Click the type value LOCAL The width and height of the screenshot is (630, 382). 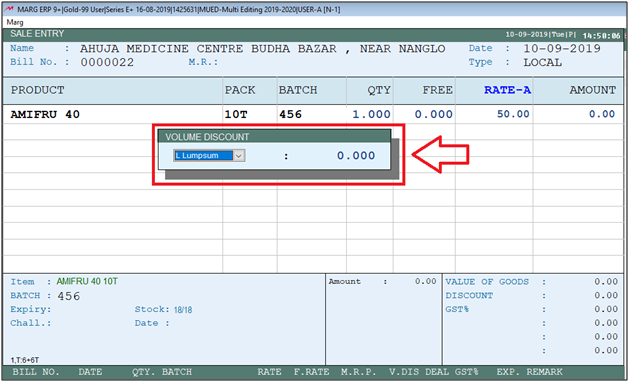[x=542, y=62]
